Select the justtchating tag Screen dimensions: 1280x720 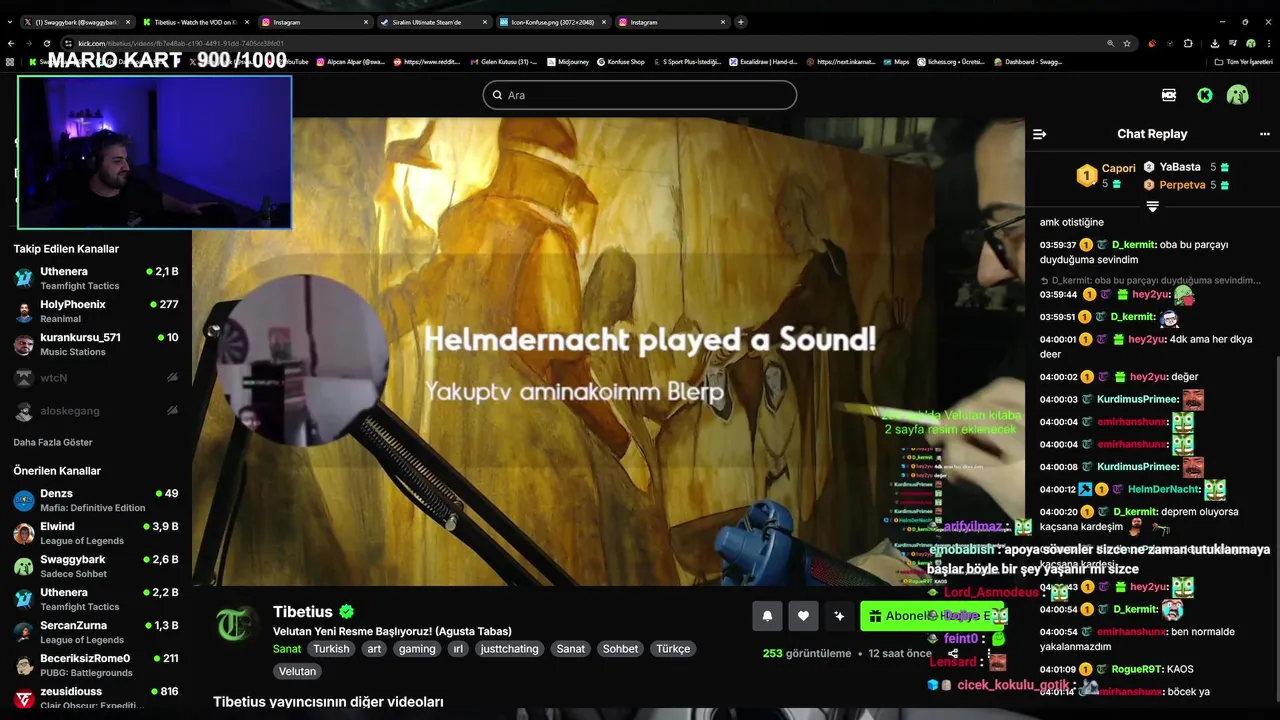(509, 649)
